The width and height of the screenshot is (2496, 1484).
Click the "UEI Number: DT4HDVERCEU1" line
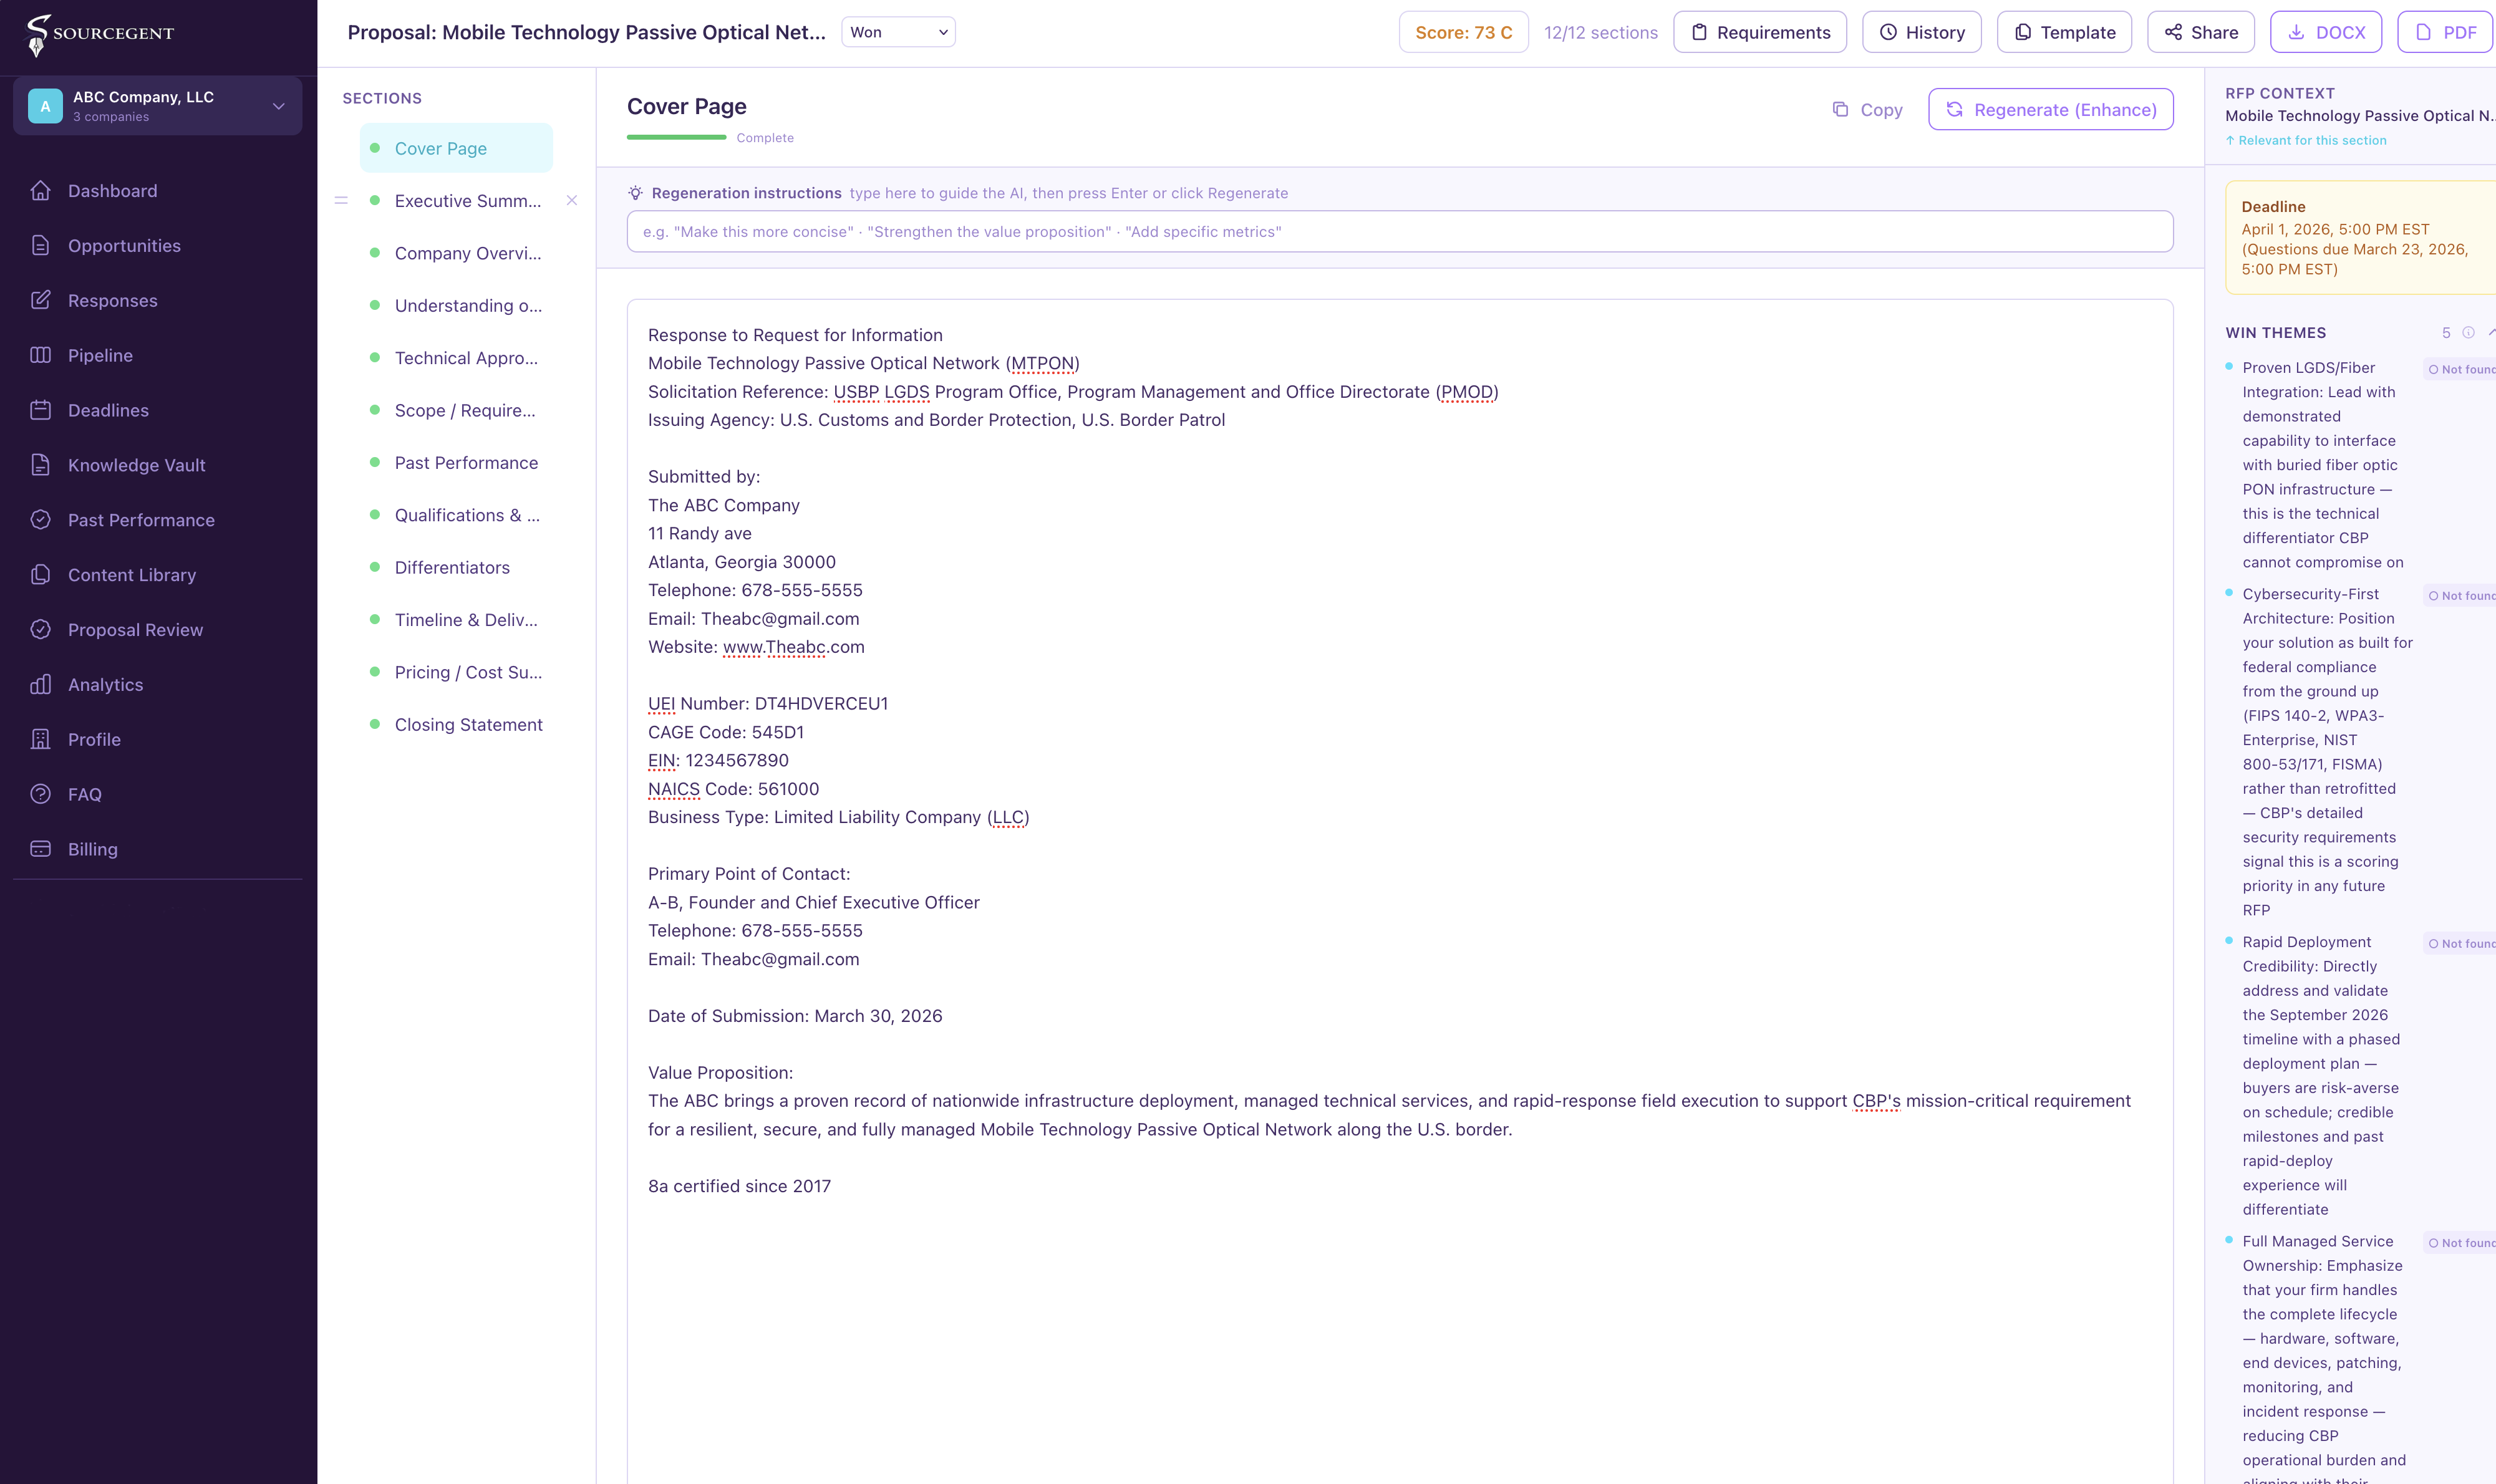[768, 704]
